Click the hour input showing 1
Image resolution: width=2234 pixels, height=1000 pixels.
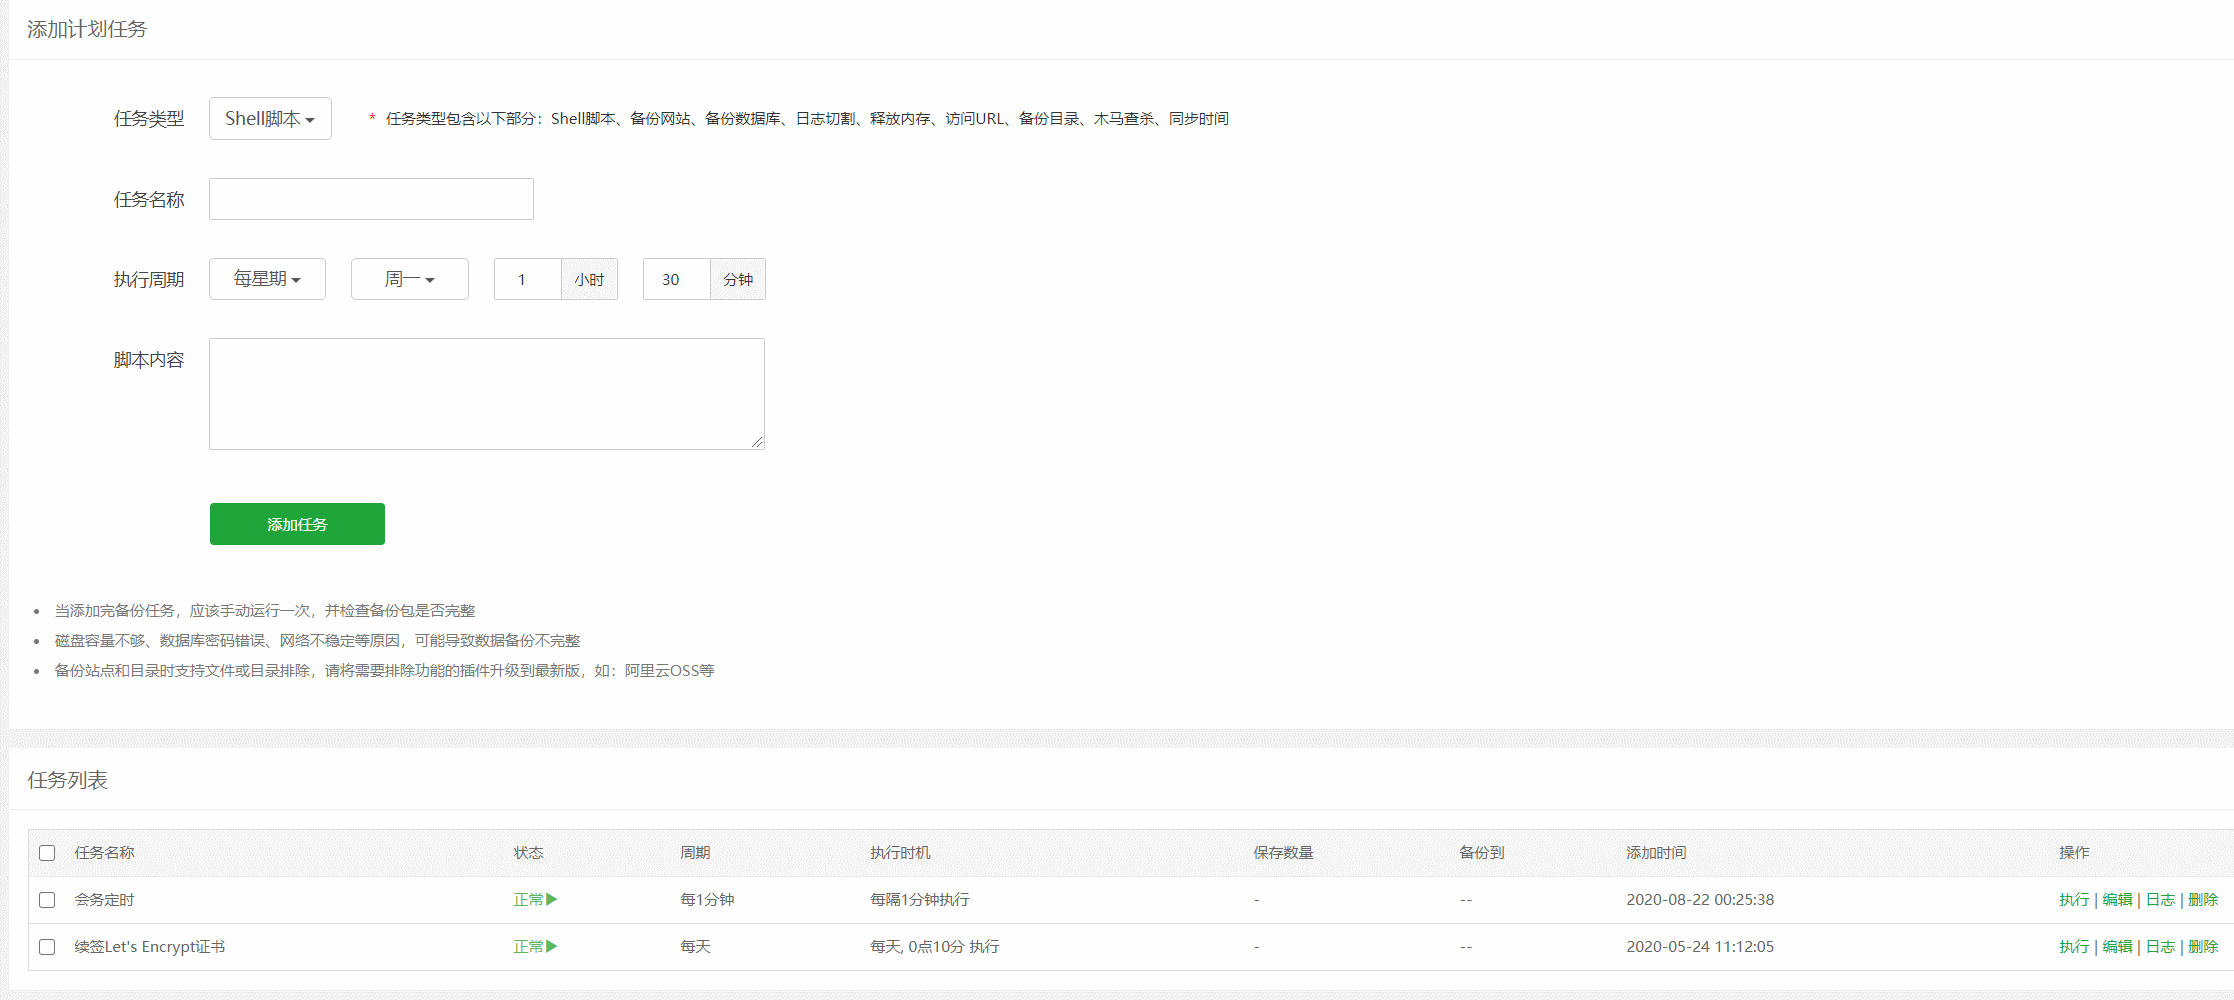tap(527, 279)
